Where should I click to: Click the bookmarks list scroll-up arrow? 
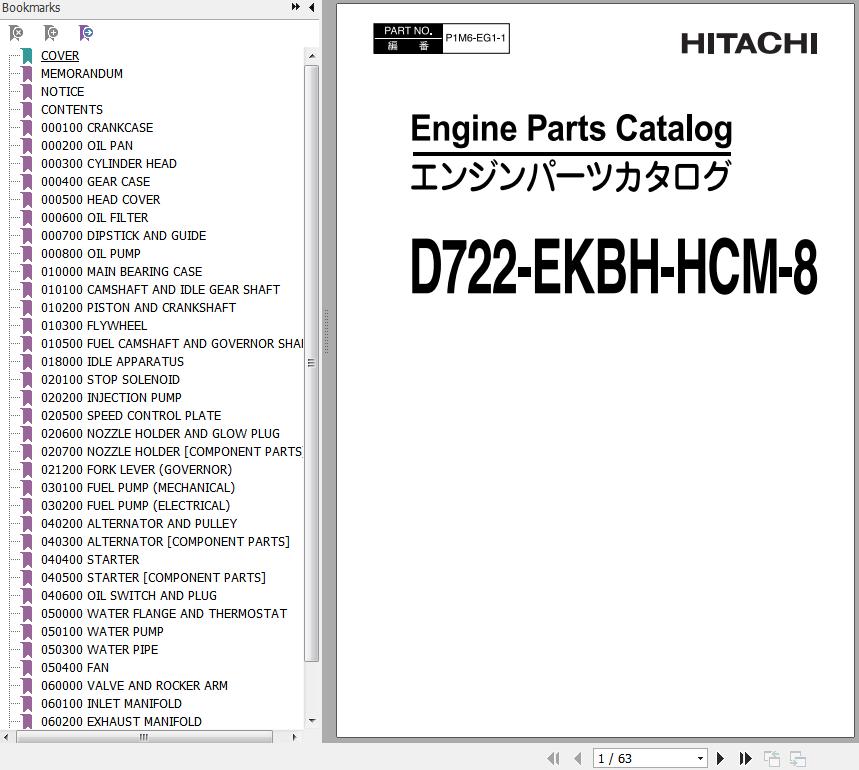click(x=312, y=56)
